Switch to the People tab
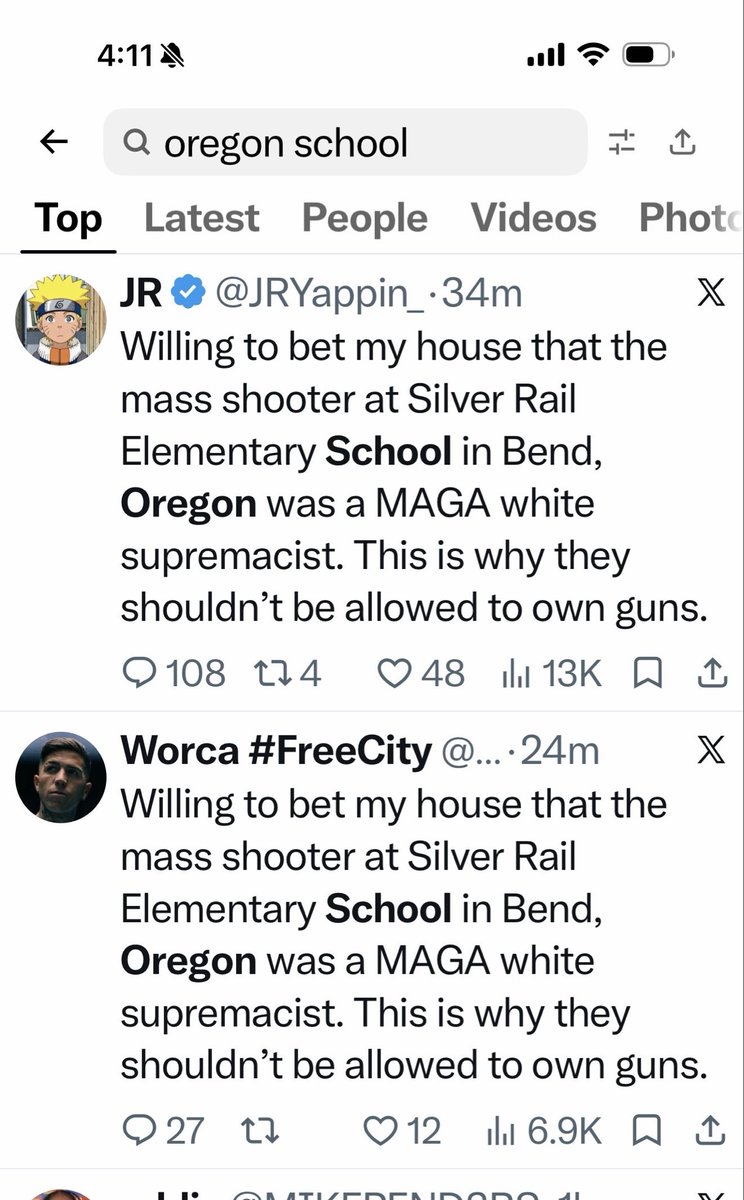The image size is (744, 1200). (364, 218)
